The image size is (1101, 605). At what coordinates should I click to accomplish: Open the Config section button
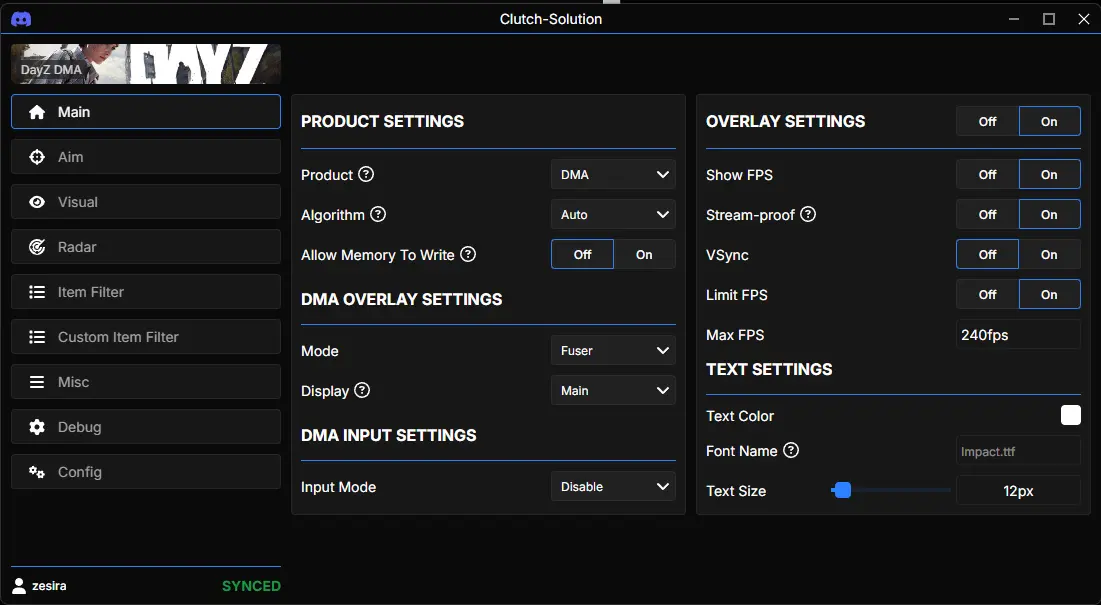pos(146,472)
